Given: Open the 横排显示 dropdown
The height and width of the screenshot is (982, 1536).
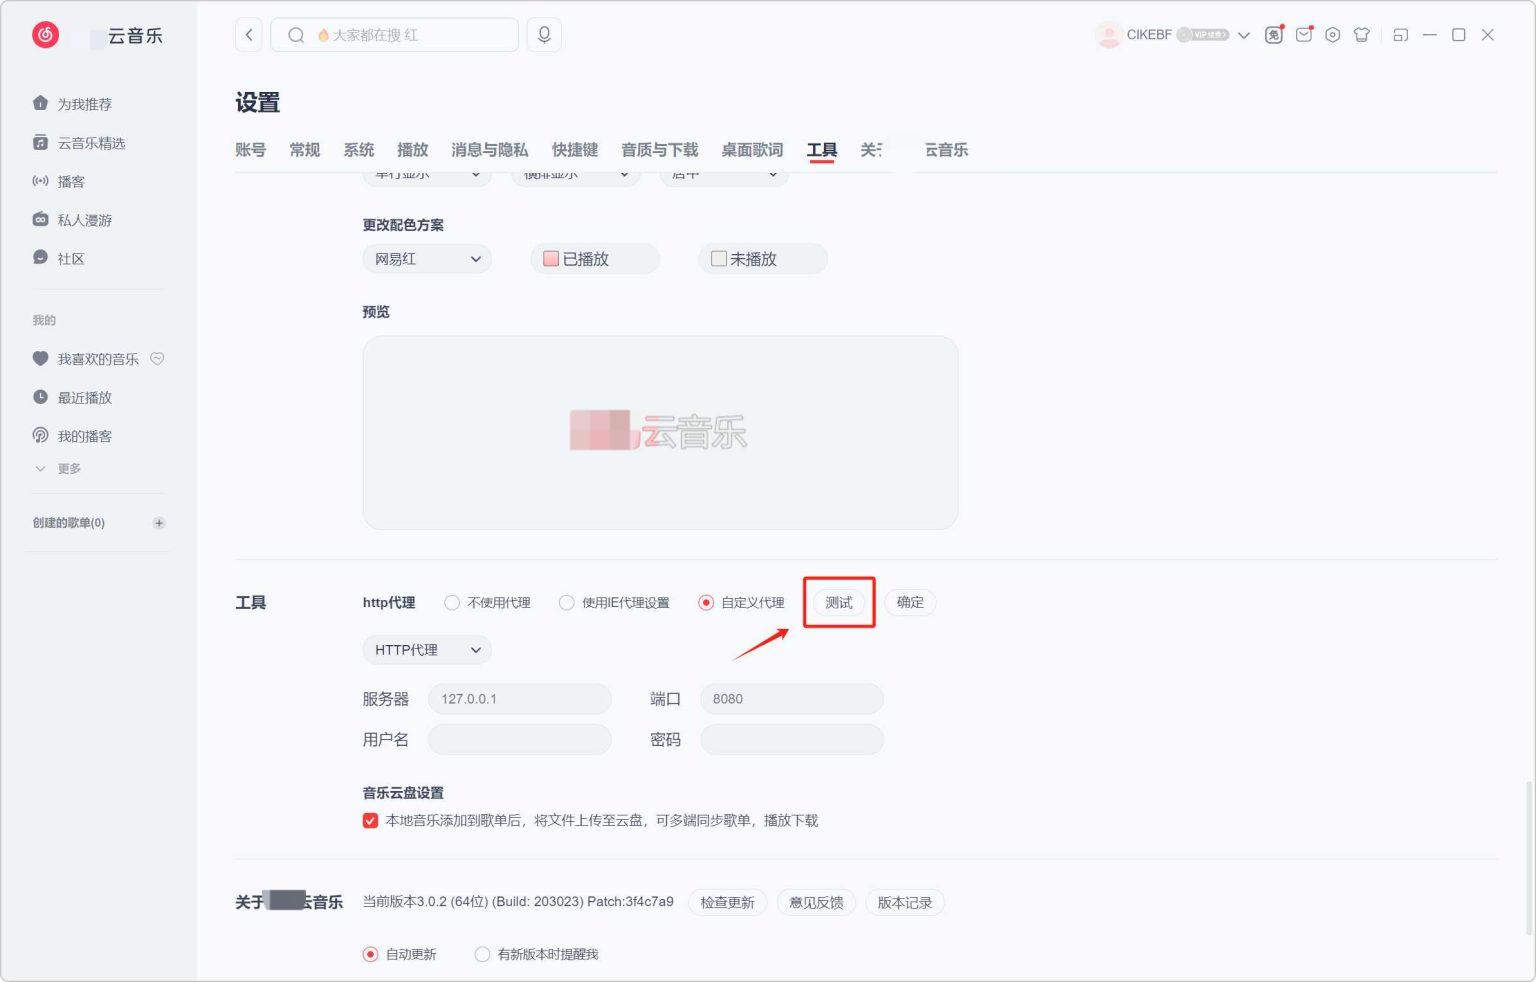Looking at the screenshot, I should pyautogui.click(x=576, y=176).
